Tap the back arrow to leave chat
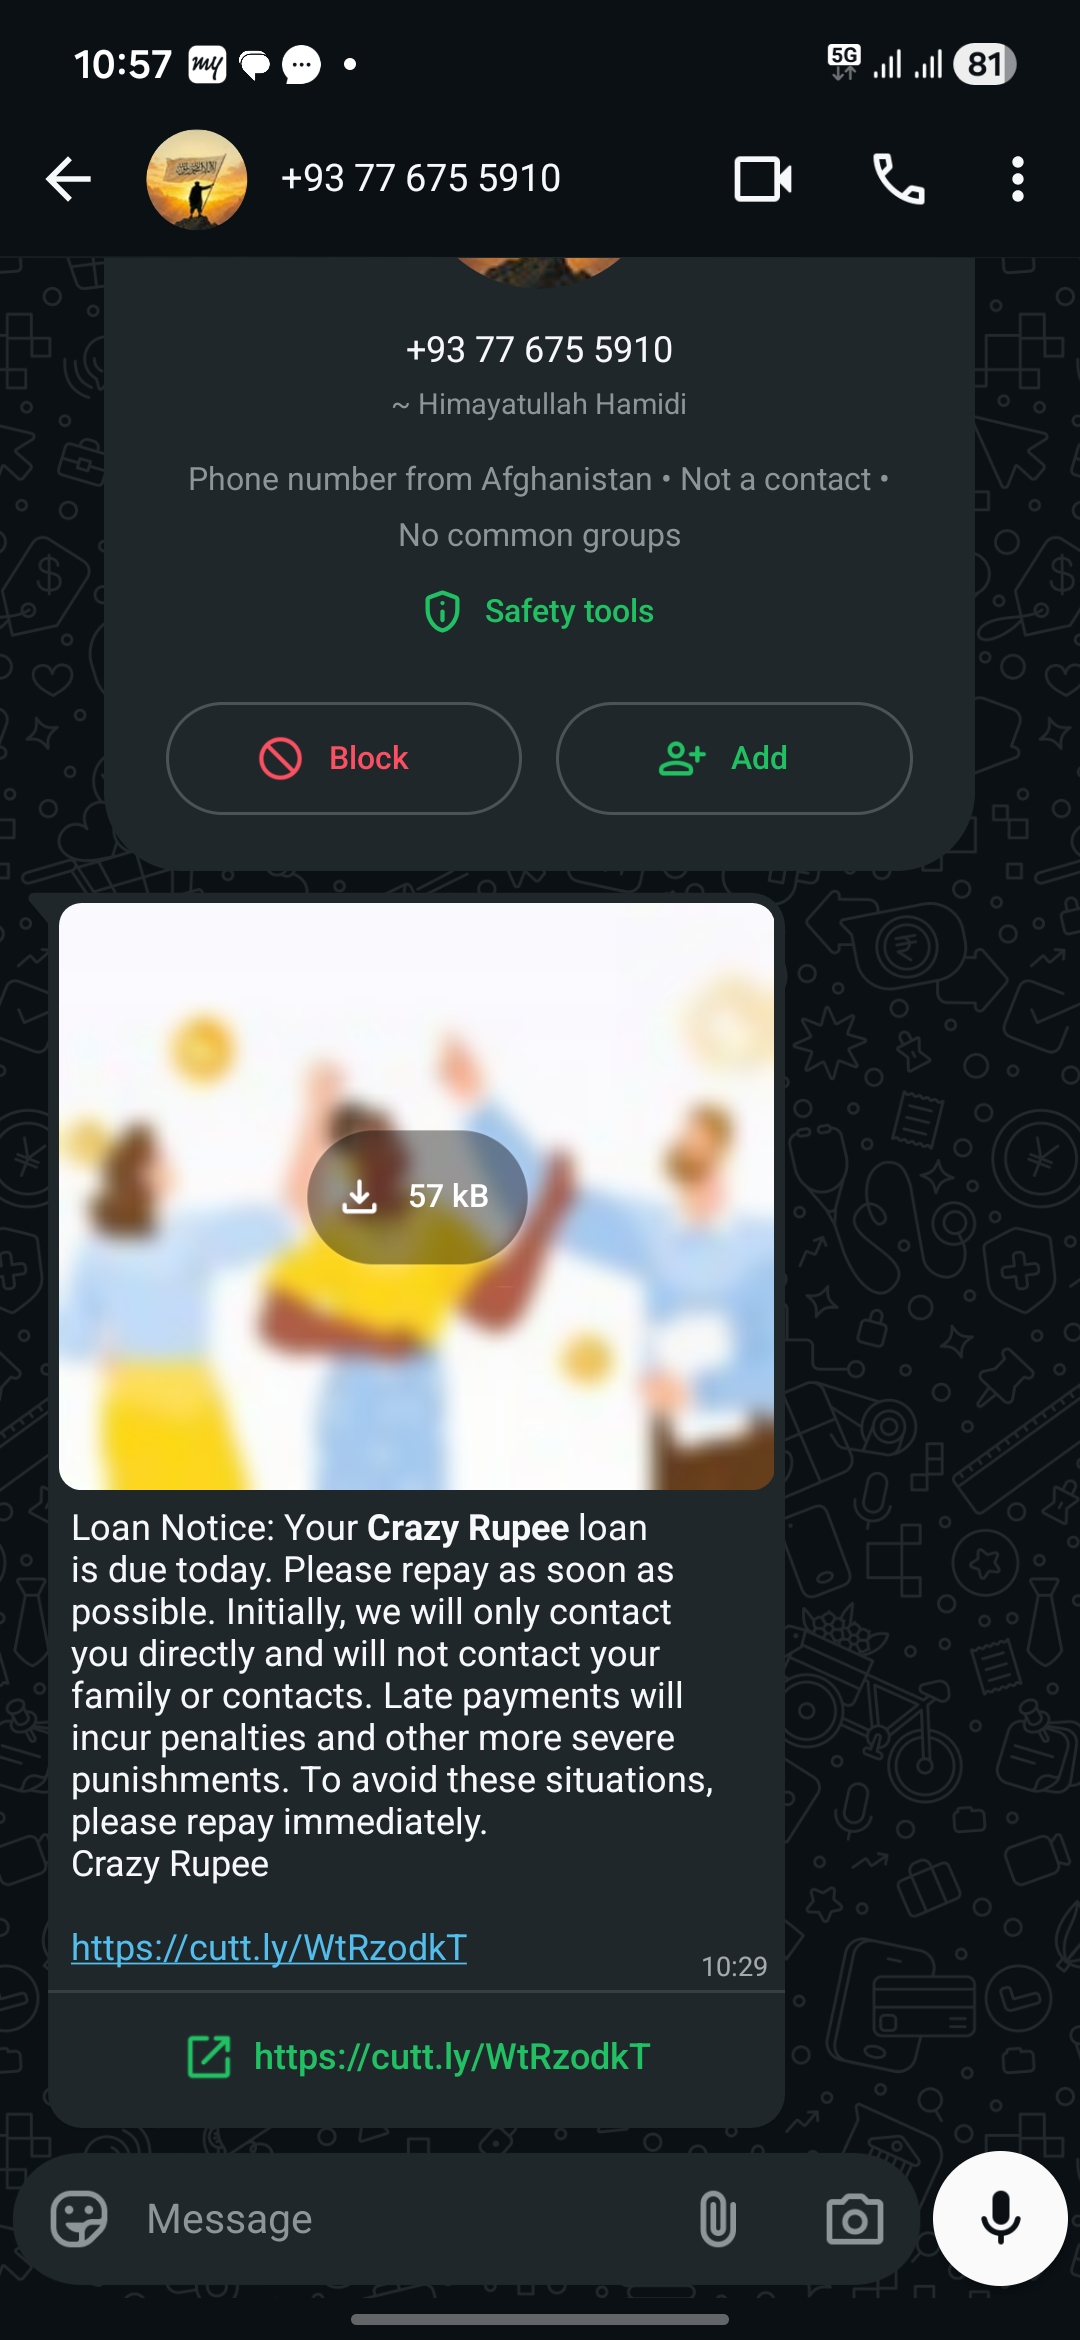The image size is (1080, 2340). tap(68, 180)
